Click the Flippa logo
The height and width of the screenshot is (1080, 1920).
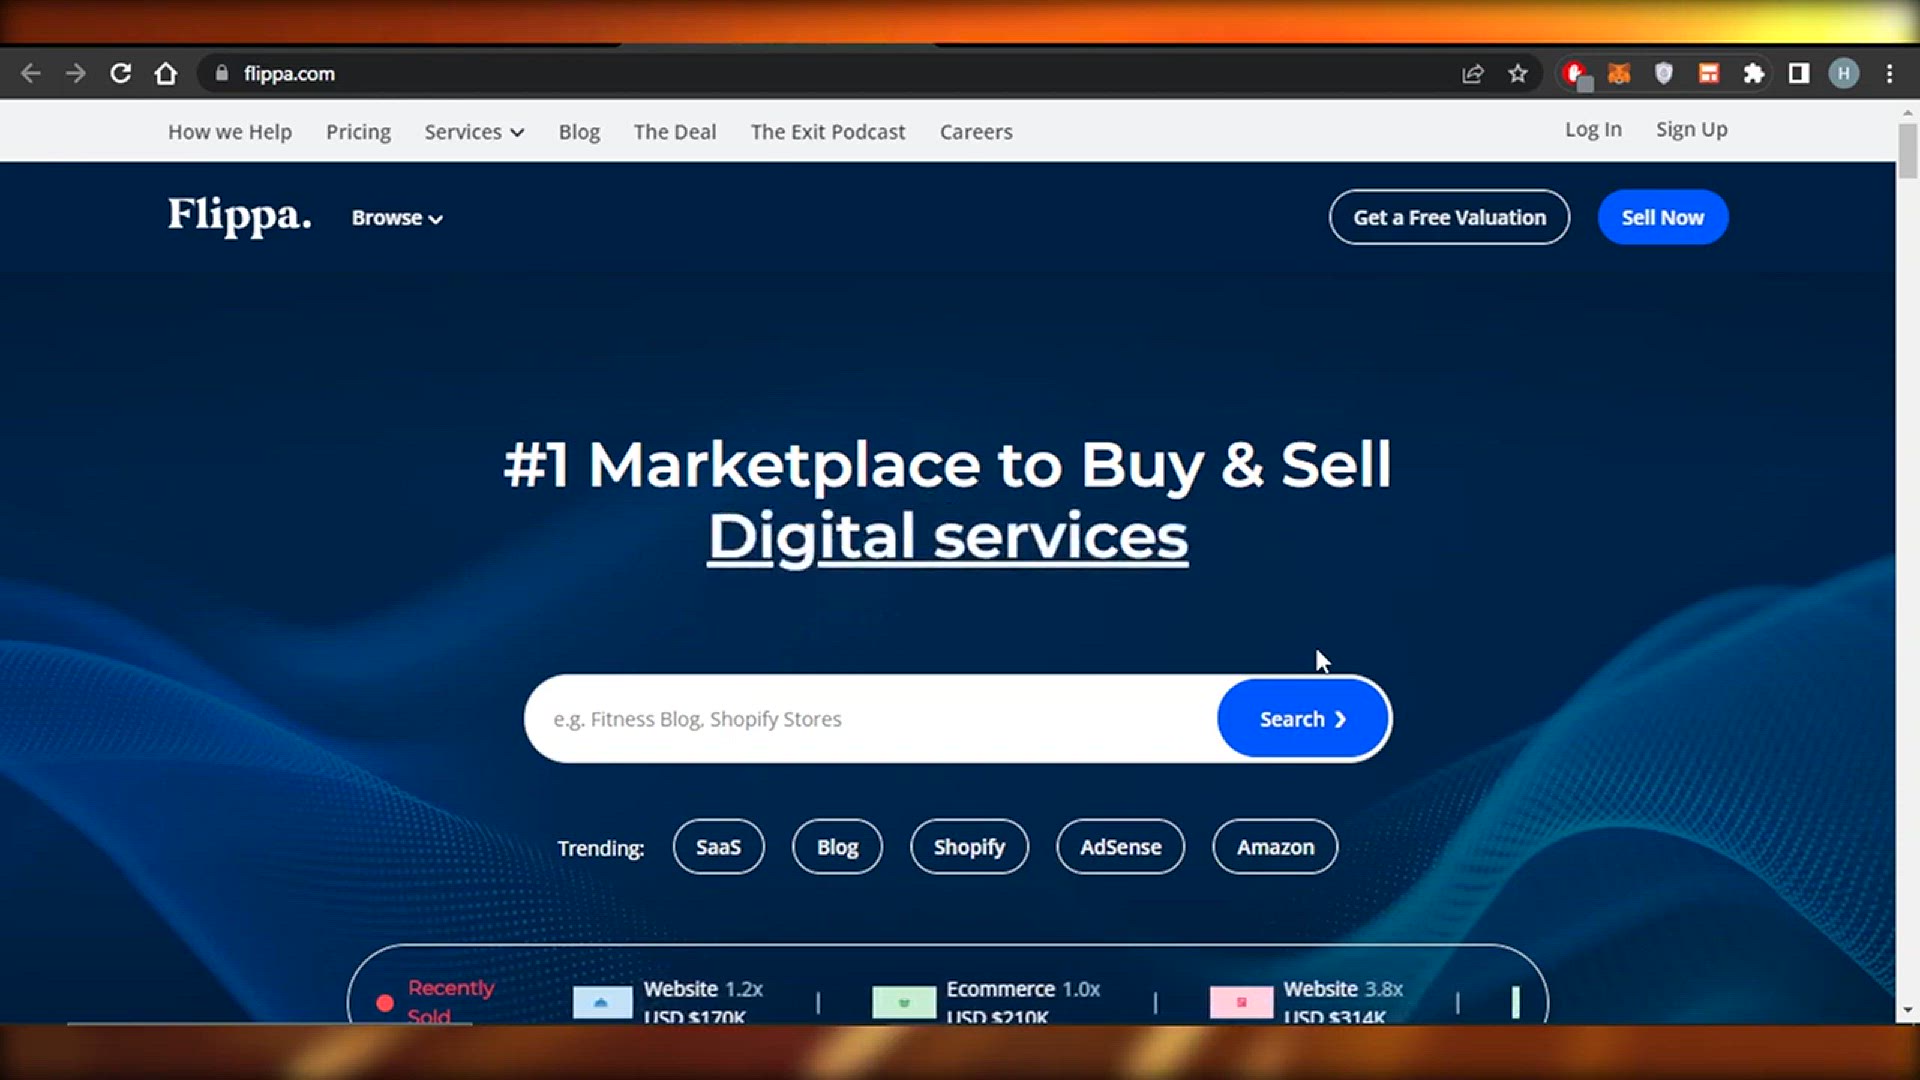coord(240,216)
